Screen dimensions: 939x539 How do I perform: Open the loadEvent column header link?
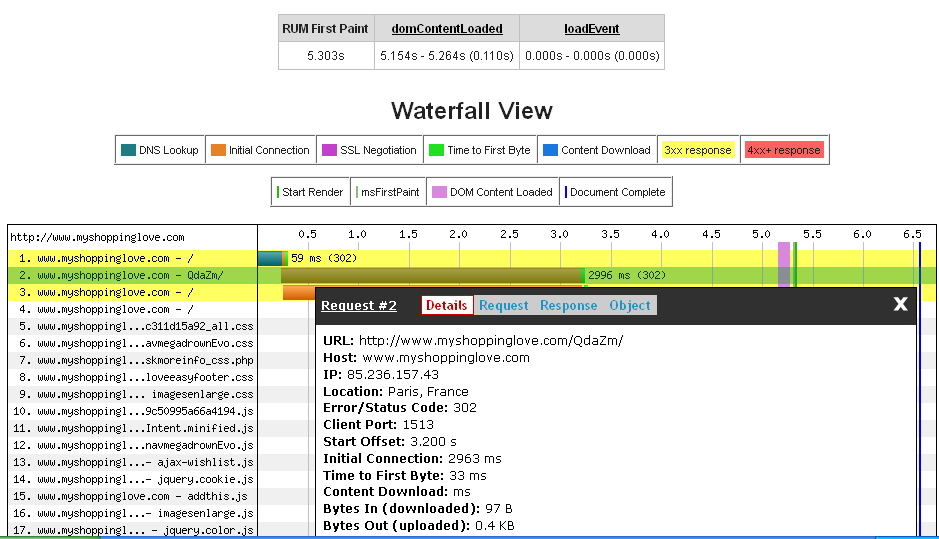592,28
